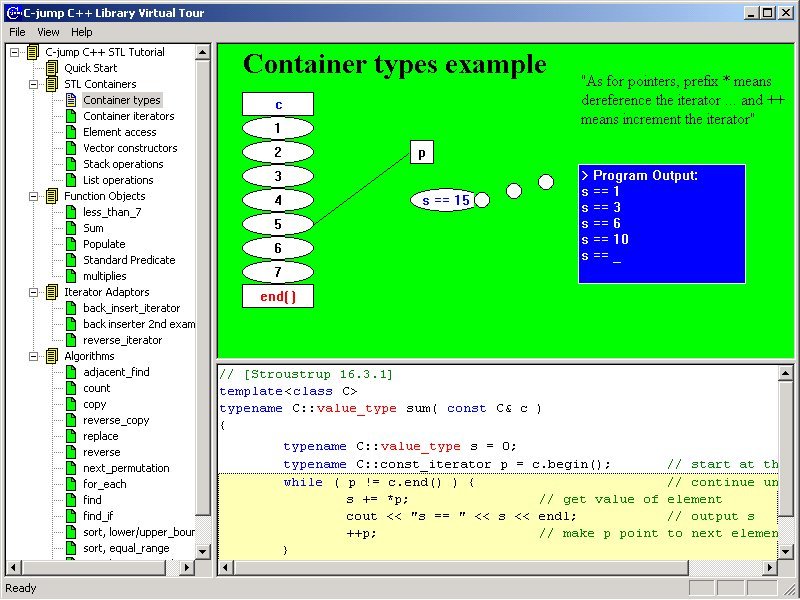Click the code pane scroll up arrow
Viewport: 800px width, 600px height.
click(x=786, y=373)
